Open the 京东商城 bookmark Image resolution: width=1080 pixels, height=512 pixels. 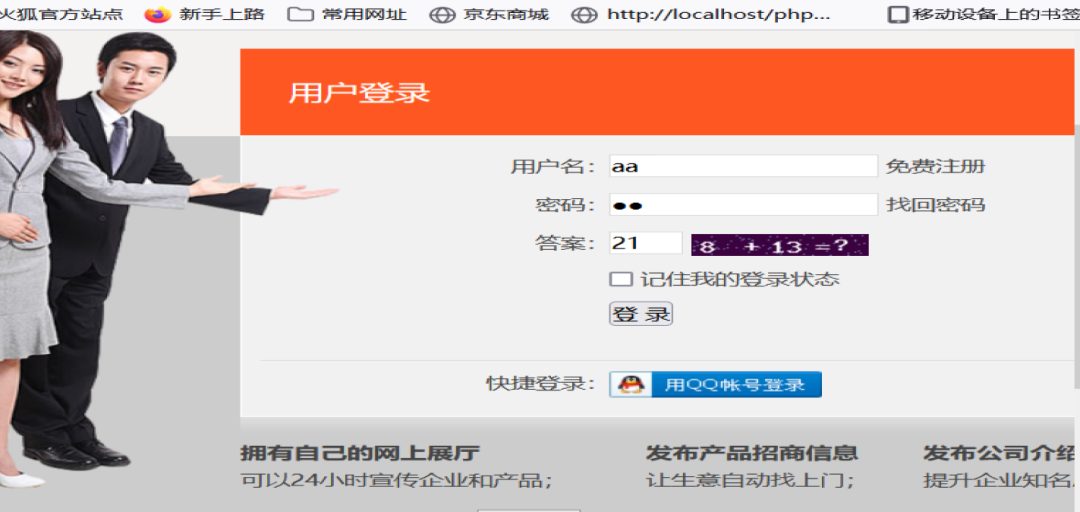489,14
